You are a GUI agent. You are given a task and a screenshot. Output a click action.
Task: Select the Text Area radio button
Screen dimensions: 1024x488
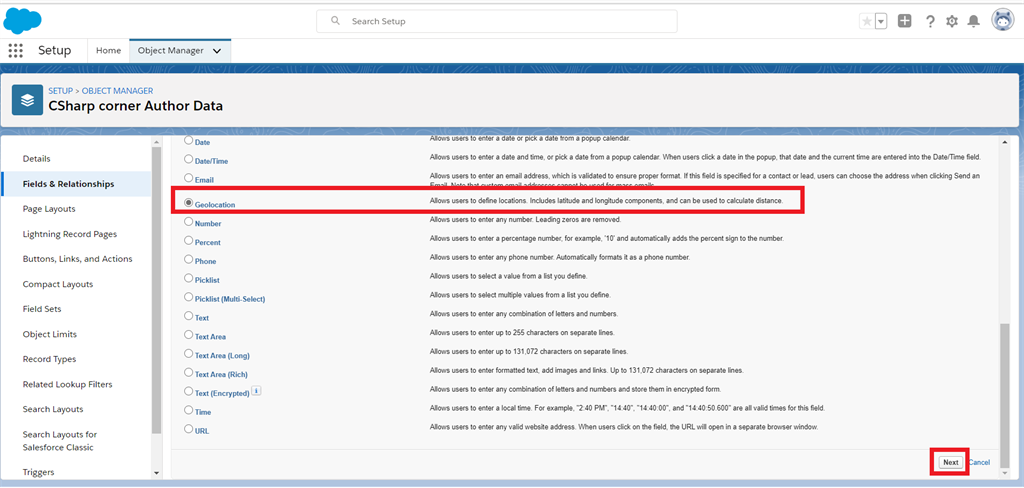(x=189, y=334)
